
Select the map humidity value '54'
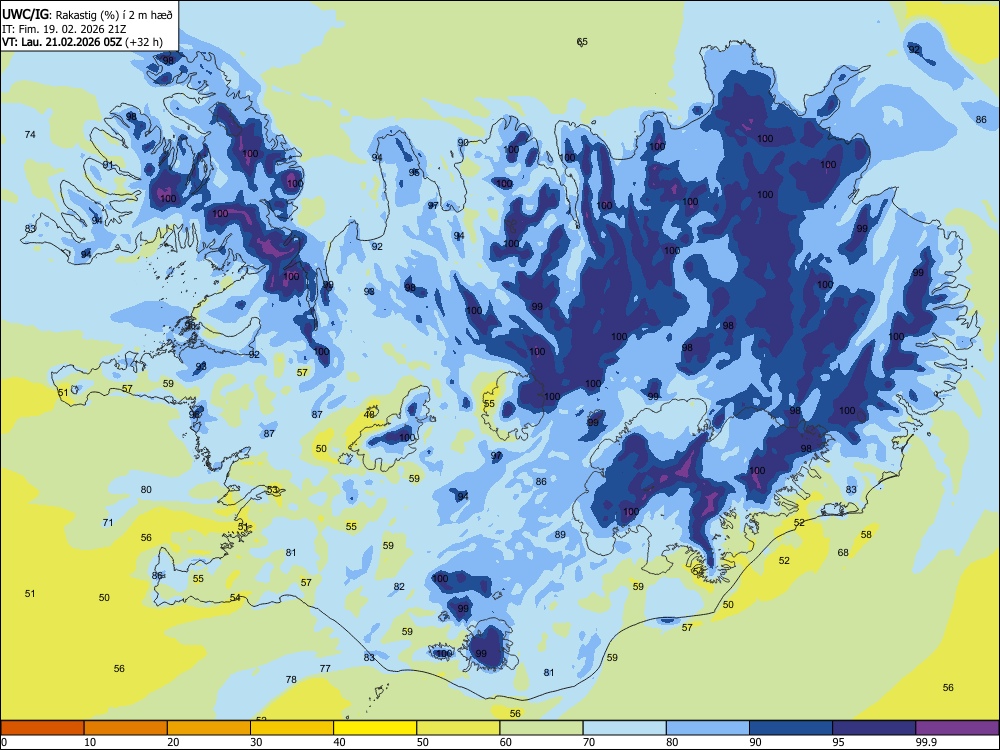(x=235, y=598)
